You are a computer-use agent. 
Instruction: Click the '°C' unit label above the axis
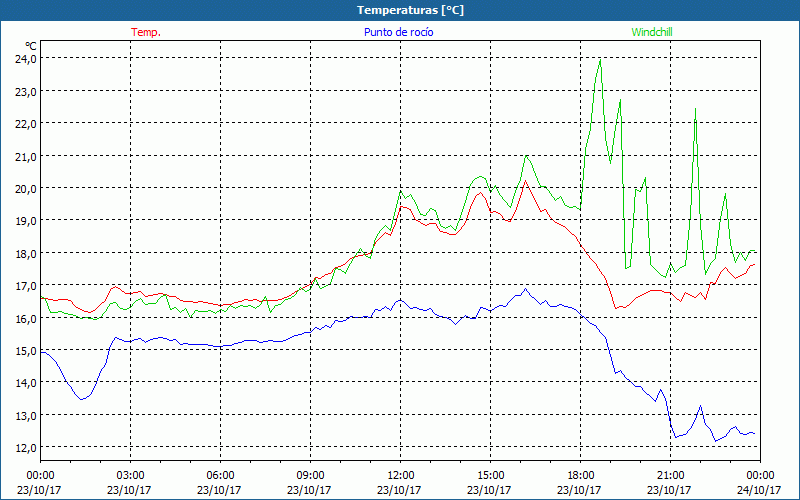click(x=31, y=46)
